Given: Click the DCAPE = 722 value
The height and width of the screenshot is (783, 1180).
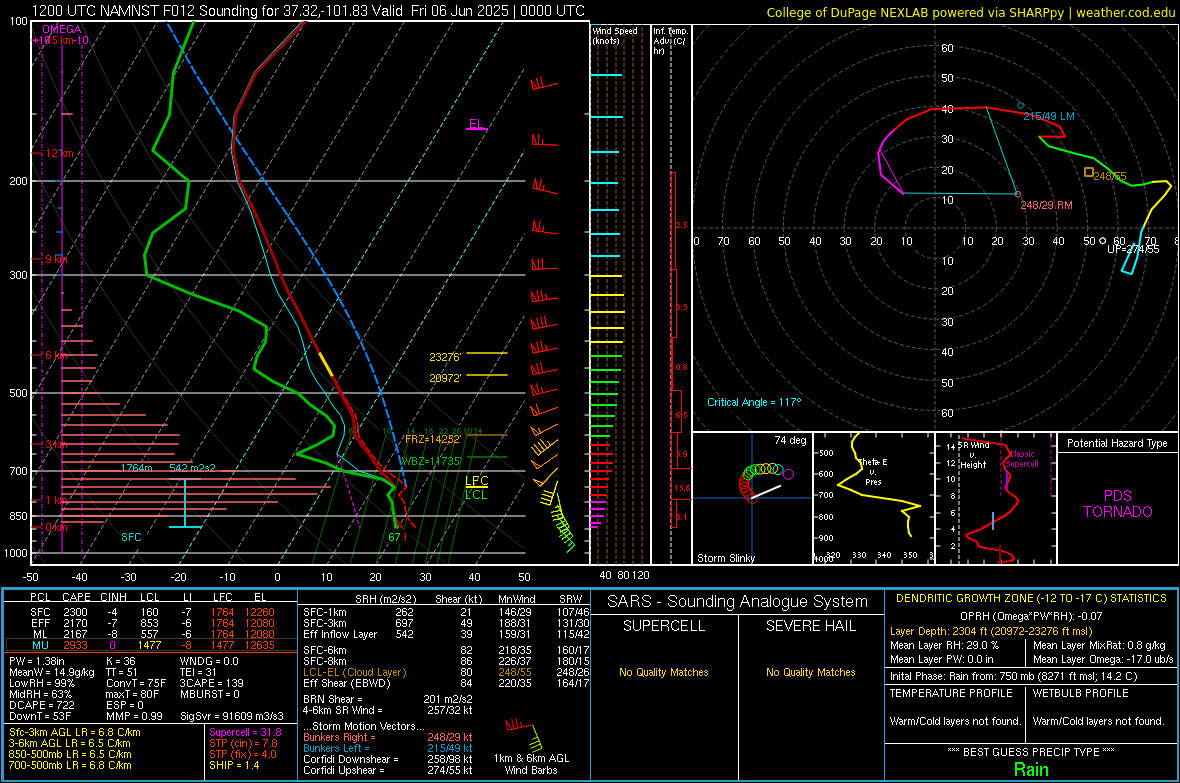Looking at the screenshot, I should point(41,705).
